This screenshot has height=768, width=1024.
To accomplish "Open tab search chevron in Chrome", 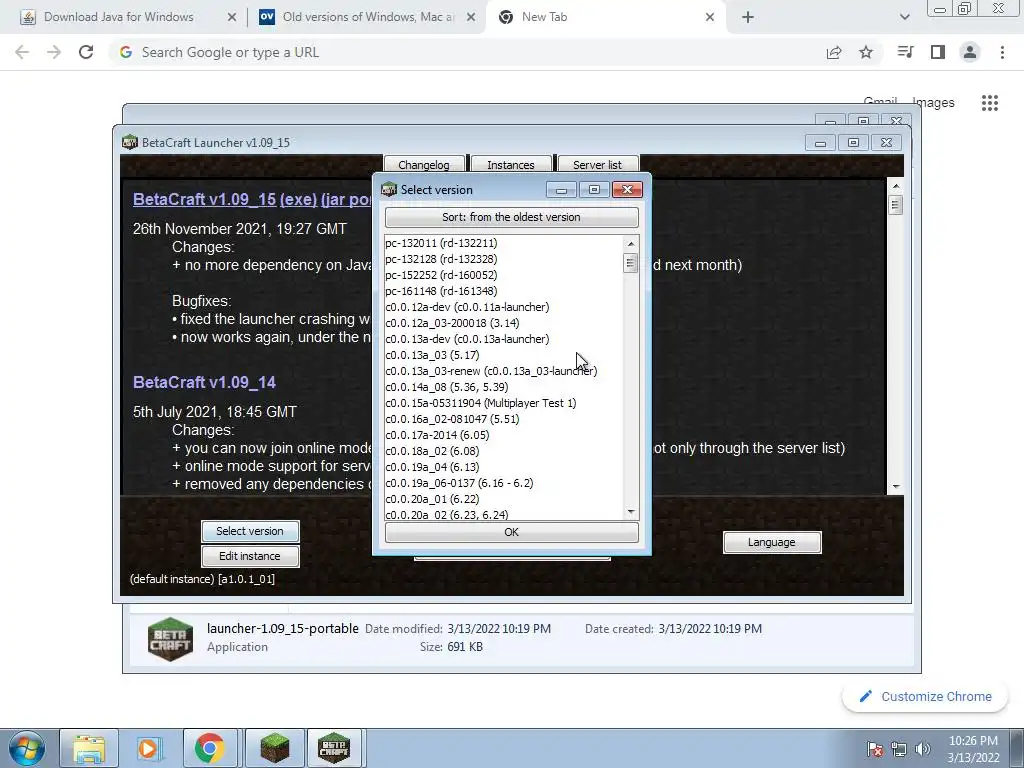I will click(x=904, y=18).
